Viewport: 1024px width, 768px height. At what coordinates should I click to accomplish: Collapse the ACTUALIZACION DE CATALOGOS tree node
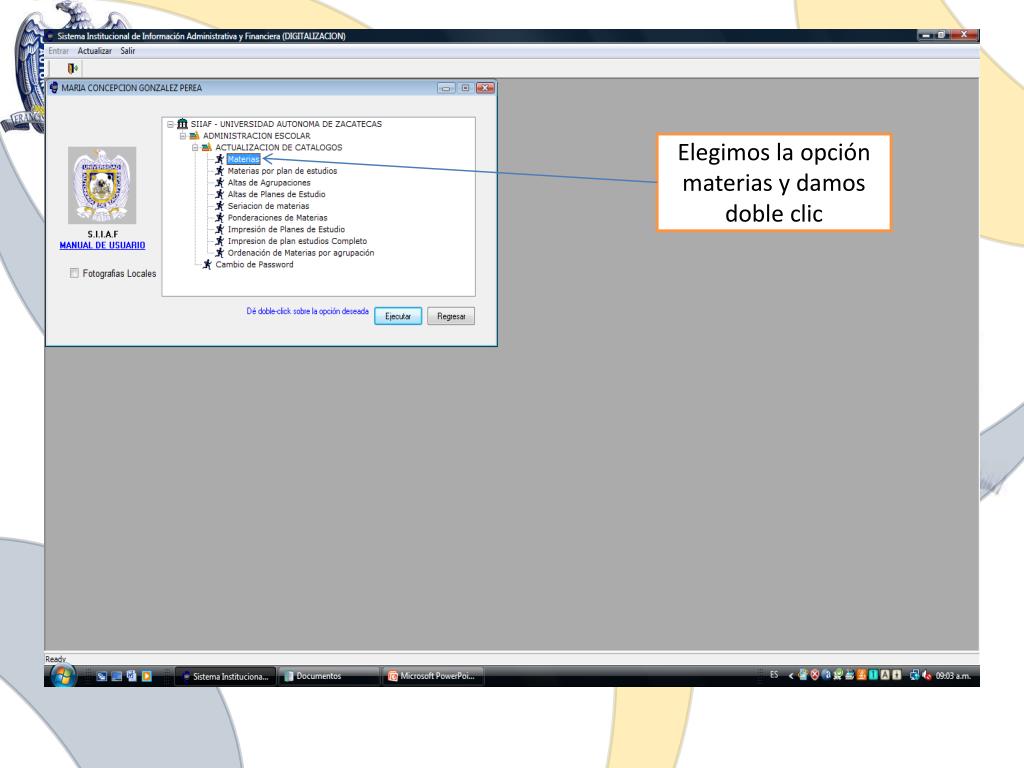[195, 148]
